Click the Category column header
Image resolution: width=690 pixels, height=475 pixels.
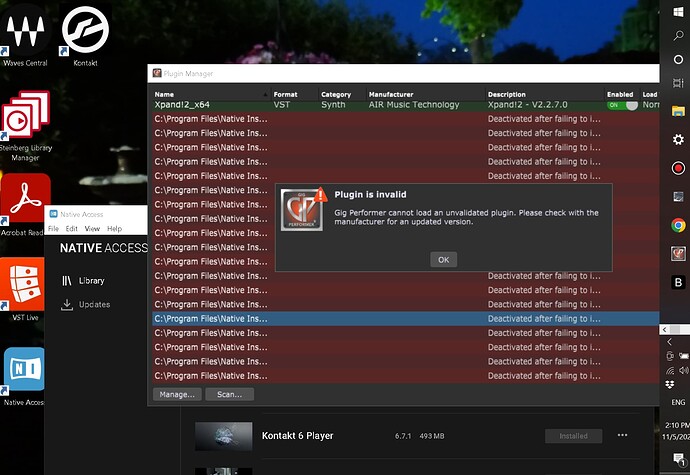click(x=336, y=94)
